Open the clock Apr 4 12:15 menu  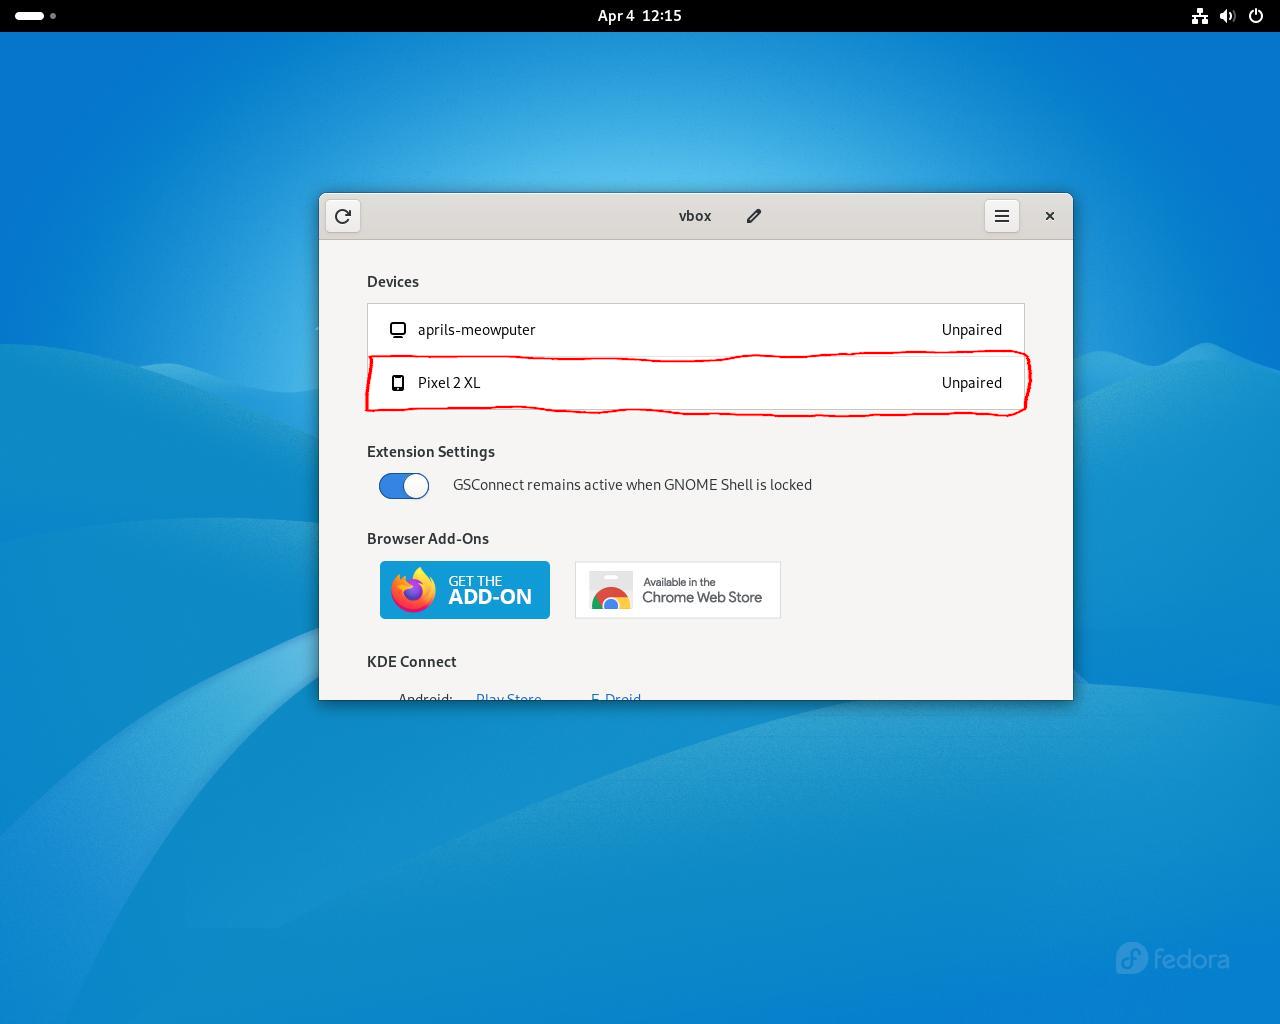[640, 16]
